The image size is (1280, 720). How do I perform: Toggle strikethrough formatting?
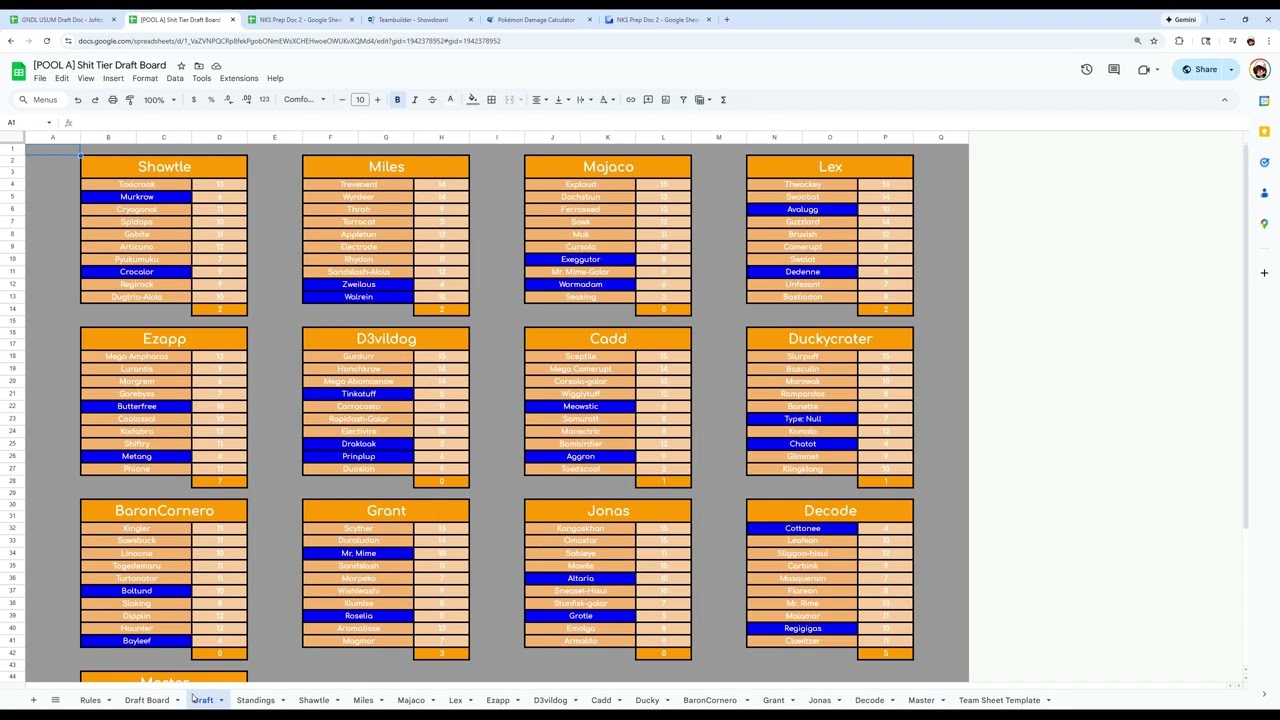432,100
